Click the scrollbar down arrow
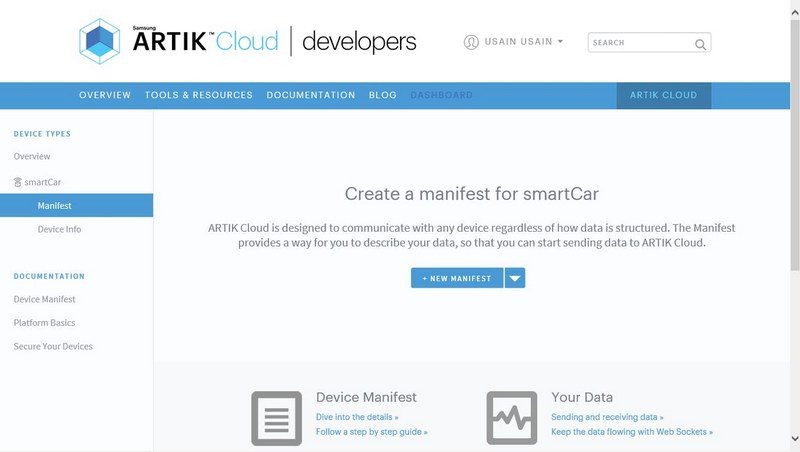800x452 pixels. coord(795,439)
